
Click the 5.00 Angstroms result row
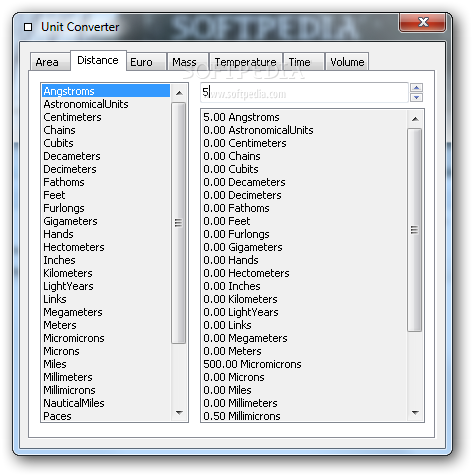pos(304,117)
